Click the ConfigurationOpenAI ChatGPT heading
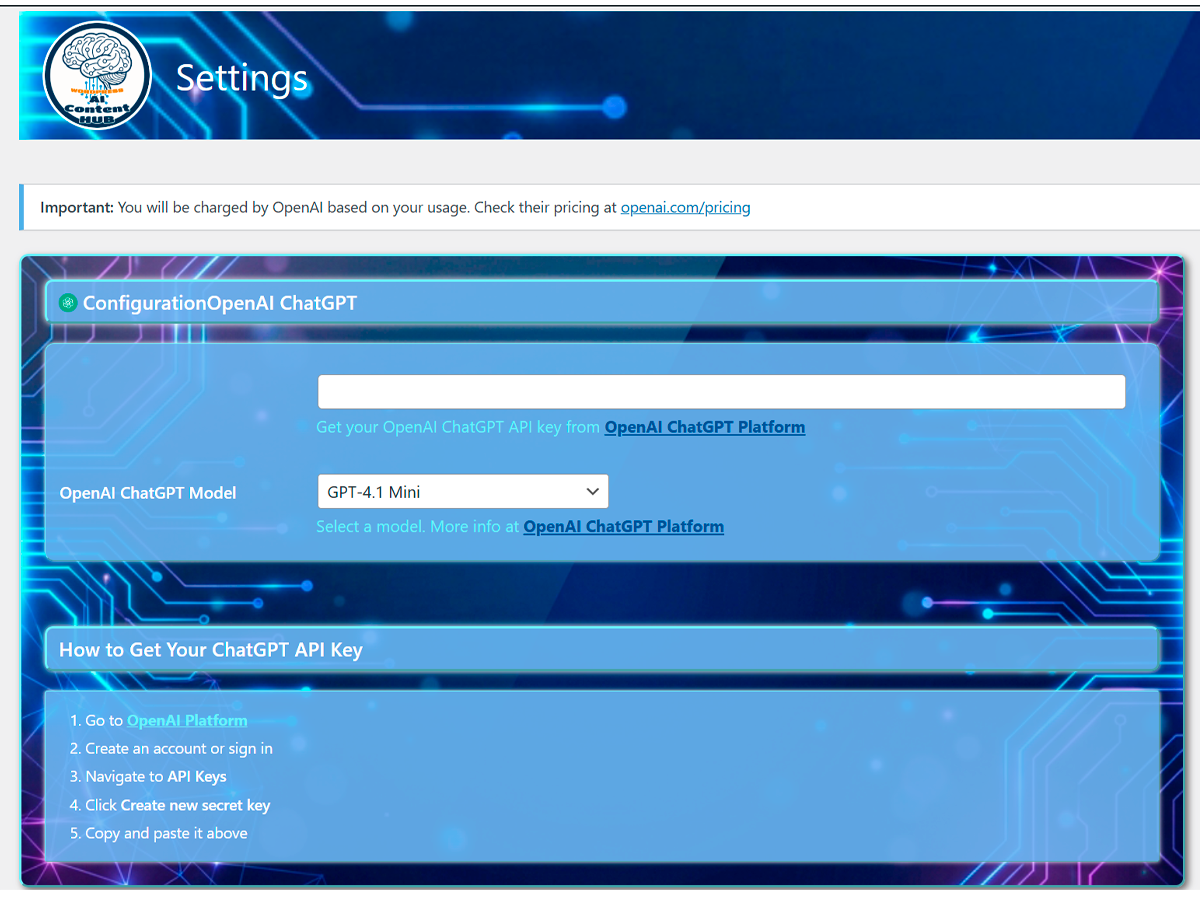 220,303
